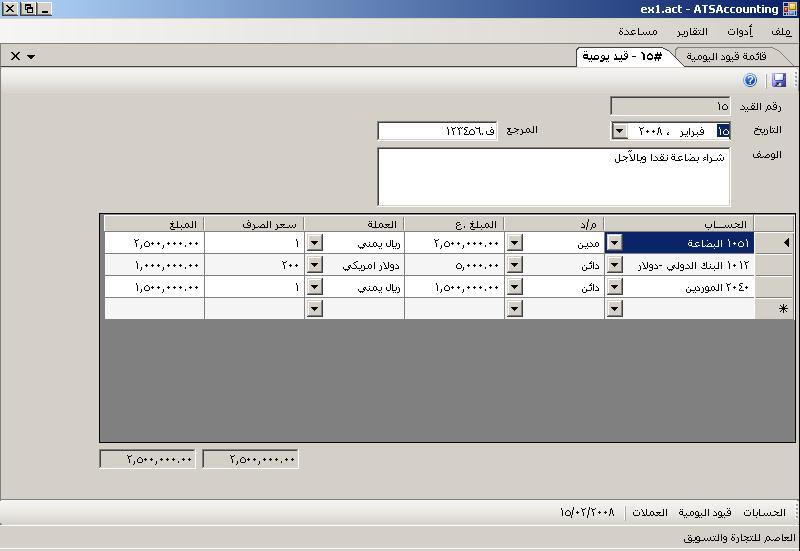Expand the debit/credit dropdown in the الموردين row
The height and width of the screenshot is (551, 800).
pos(514,287)
